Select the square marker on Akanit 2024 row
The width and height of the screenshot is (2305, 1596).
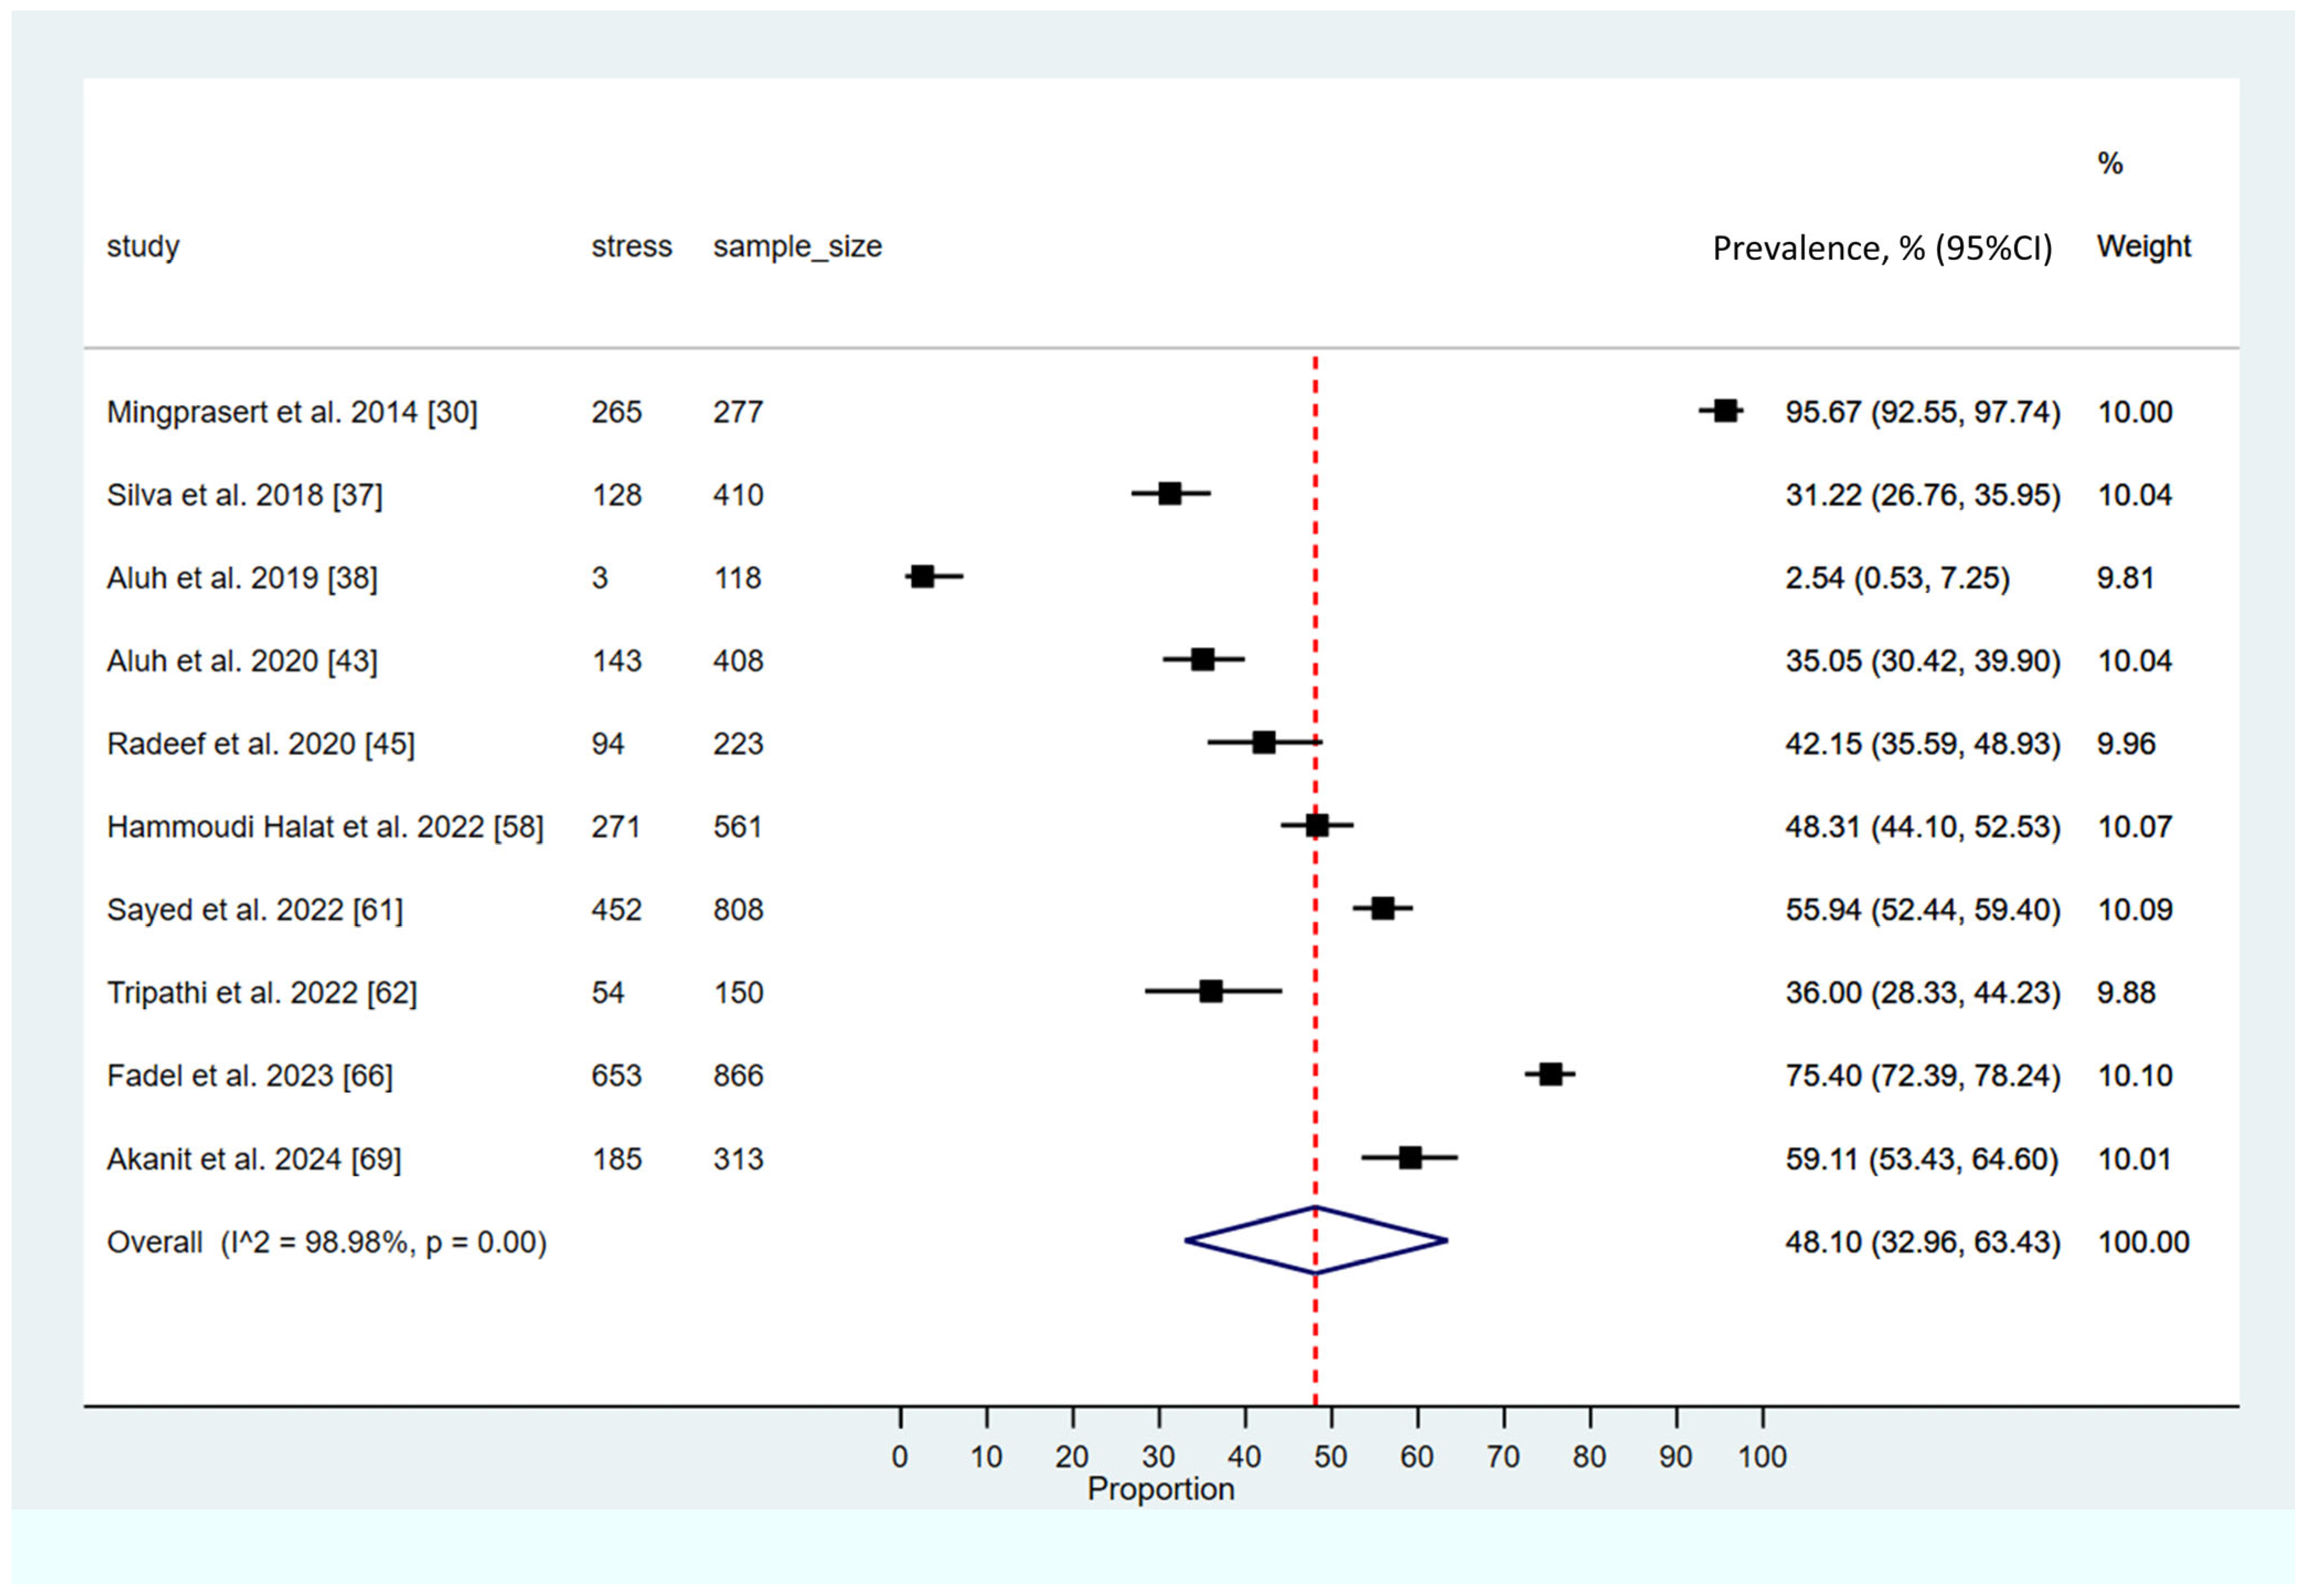pyautogui.click(x=1410, y=1158)
